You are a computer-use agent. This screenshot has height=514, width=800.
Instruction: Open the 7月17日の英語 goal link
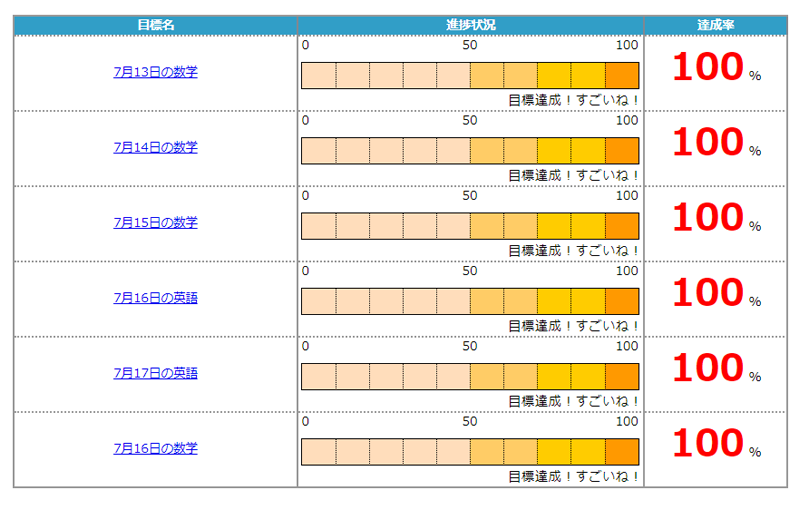(x=155, y=373)
